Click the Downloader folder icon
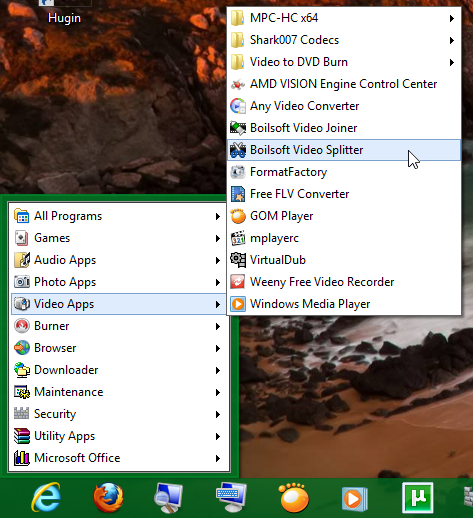Image resolution: width=473 pixels, height=518 pixels. [x=22, y=370]
